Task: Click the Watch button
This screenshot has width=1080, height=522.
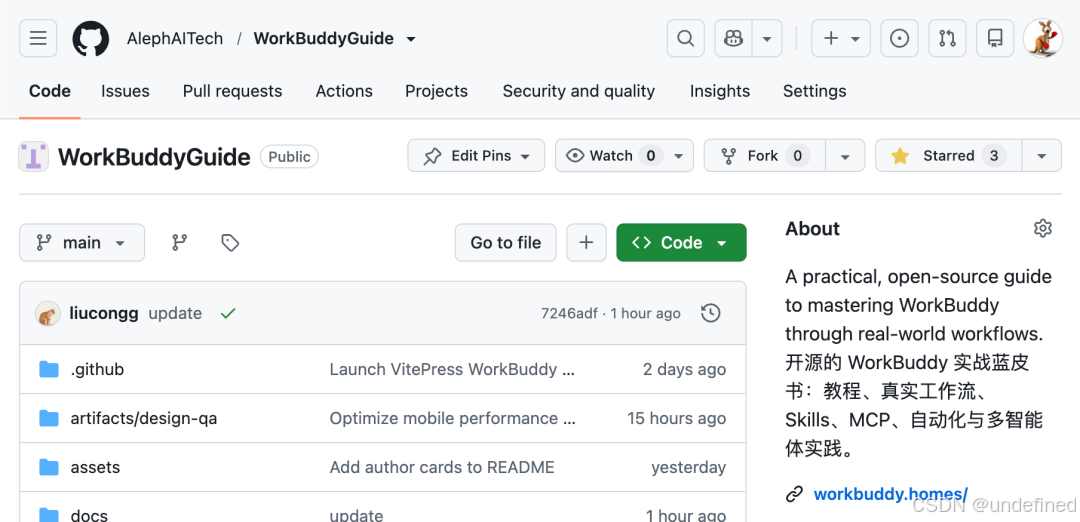Action: click(x=610, y=156)
